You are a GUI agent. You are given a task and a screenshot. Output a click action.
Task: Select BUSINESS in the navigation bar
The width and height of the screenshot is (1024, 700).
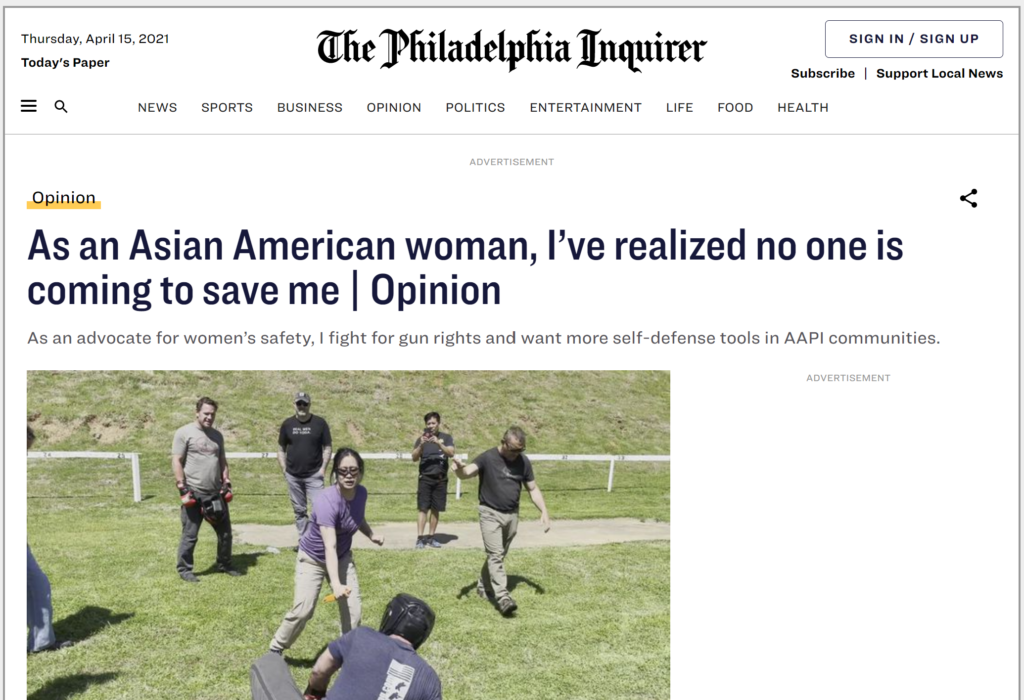[x=310, y=107]
